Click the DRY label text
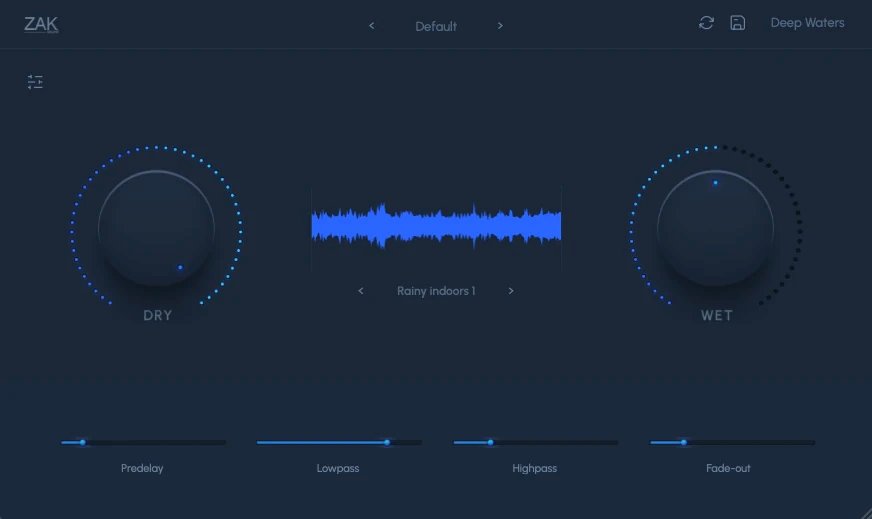 [x=158, y=315]
